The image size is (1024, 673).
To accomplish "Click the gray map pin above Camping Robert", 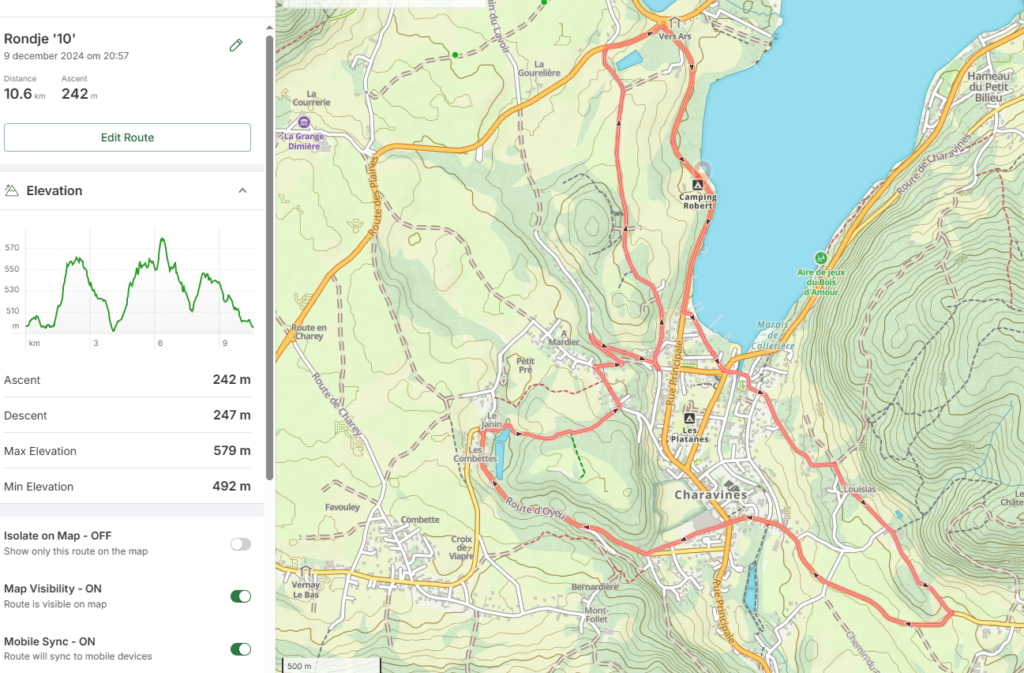I will [703, 169].
